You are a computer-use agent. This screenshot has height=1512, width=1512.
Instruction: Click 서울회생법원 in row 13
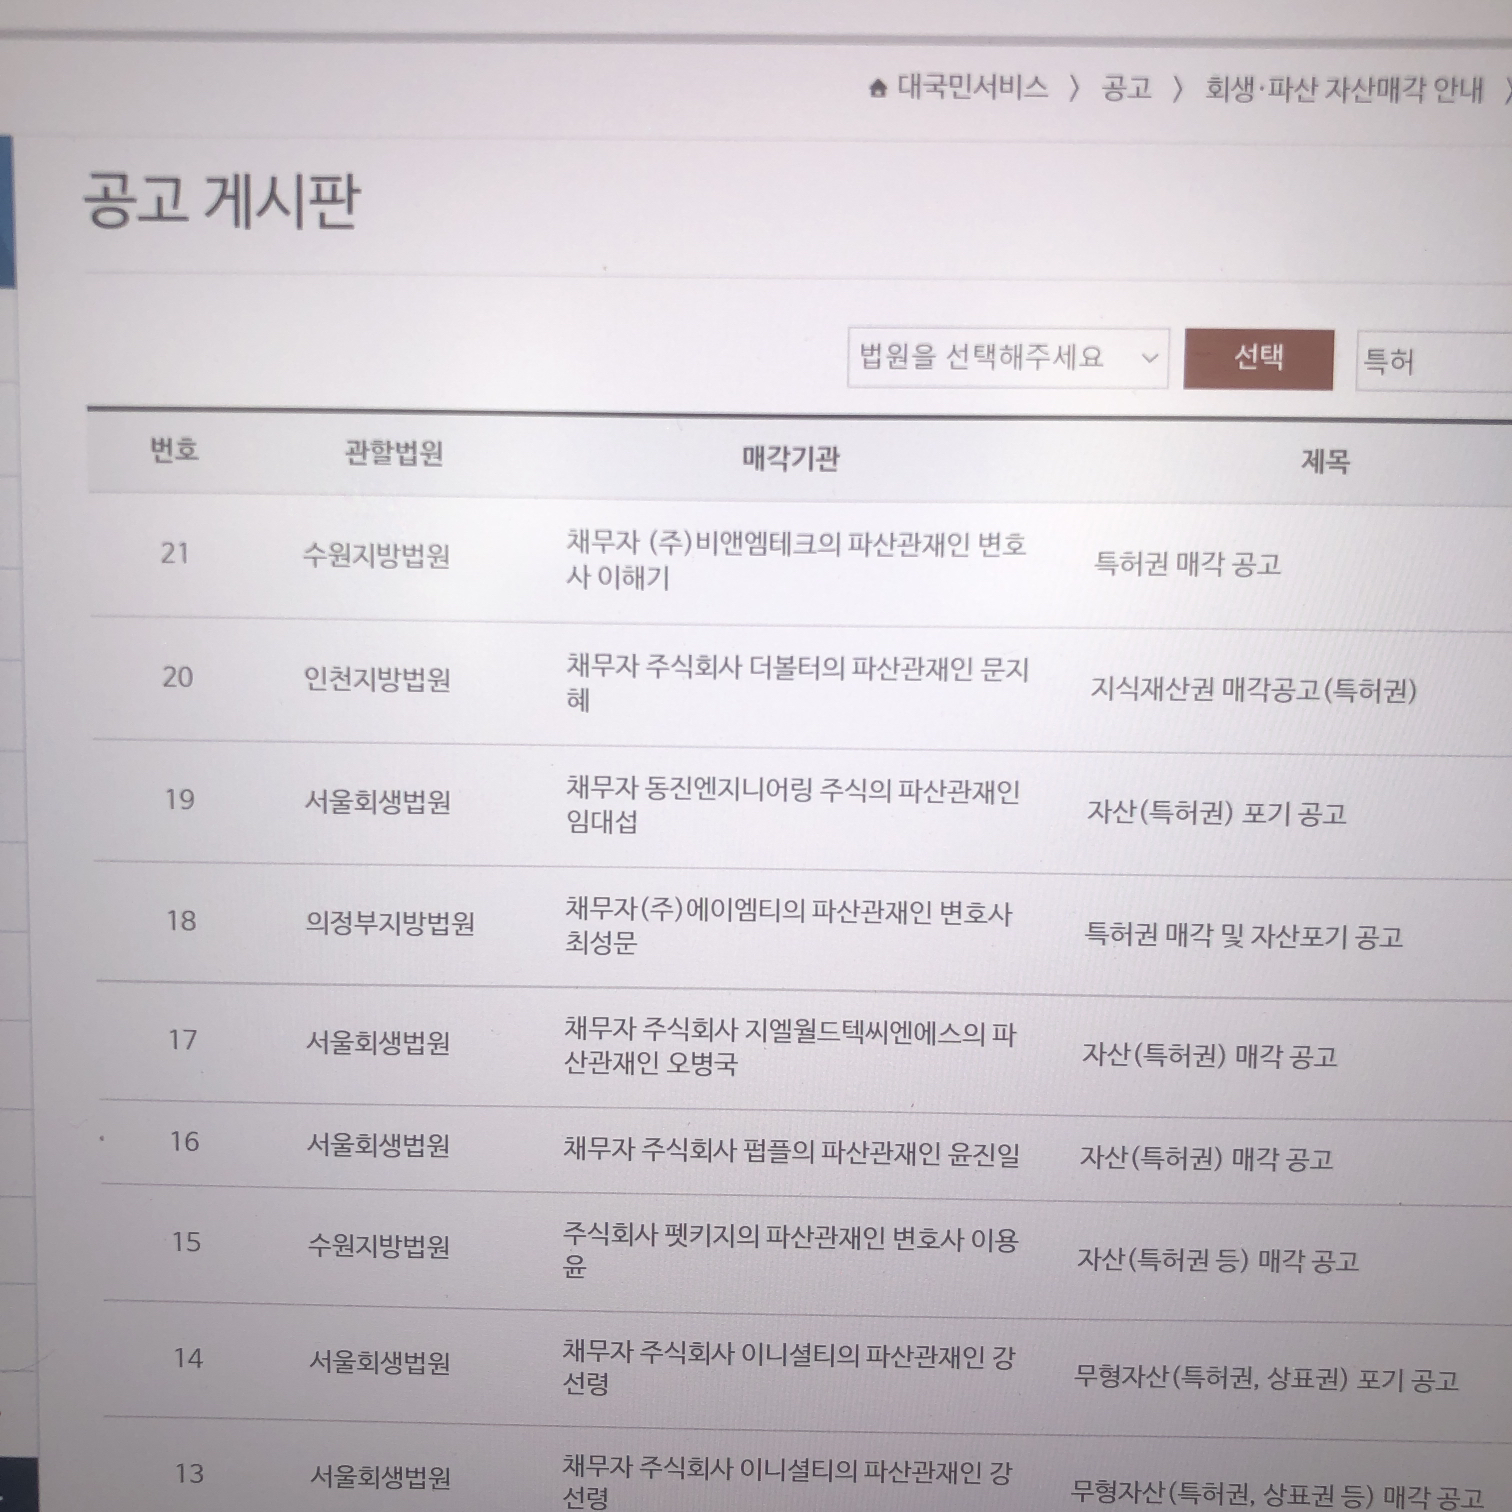click(x=380, y=1476)
